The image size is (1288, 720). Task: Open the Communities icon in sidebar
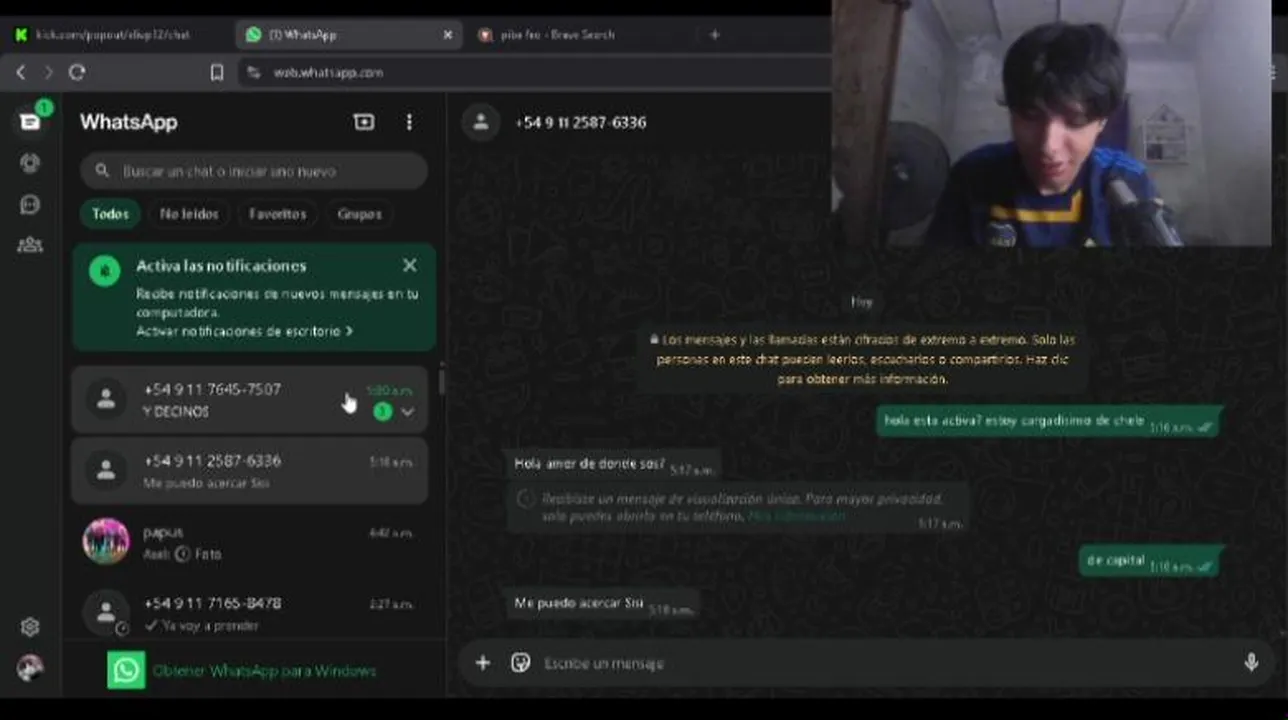[x=30, y=245]
